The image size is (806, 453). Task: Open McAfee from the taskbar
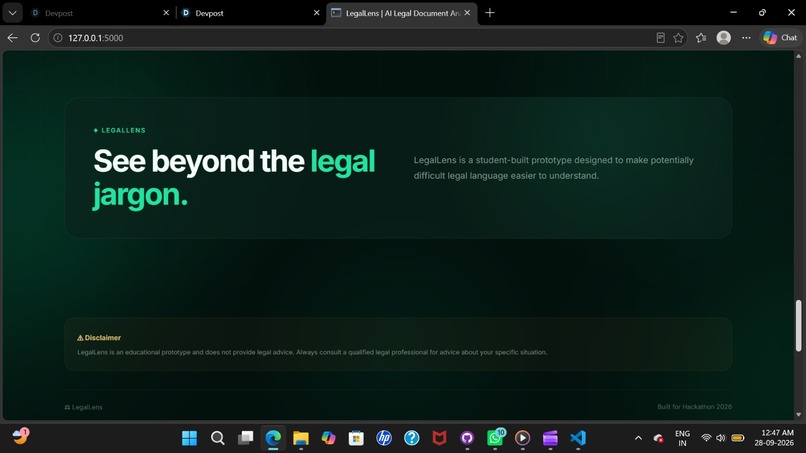coord(439,438)
